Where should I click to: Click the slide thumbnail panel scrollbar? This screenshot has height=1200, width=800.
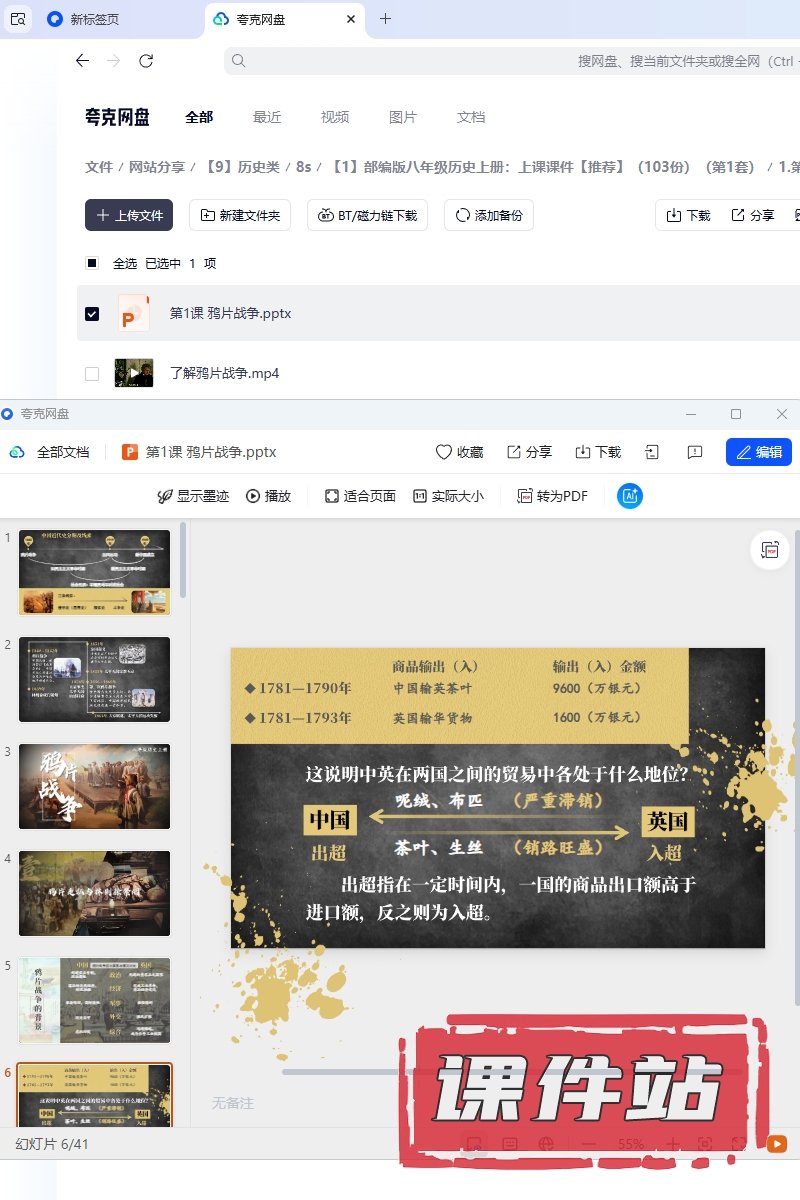point(183,560)
